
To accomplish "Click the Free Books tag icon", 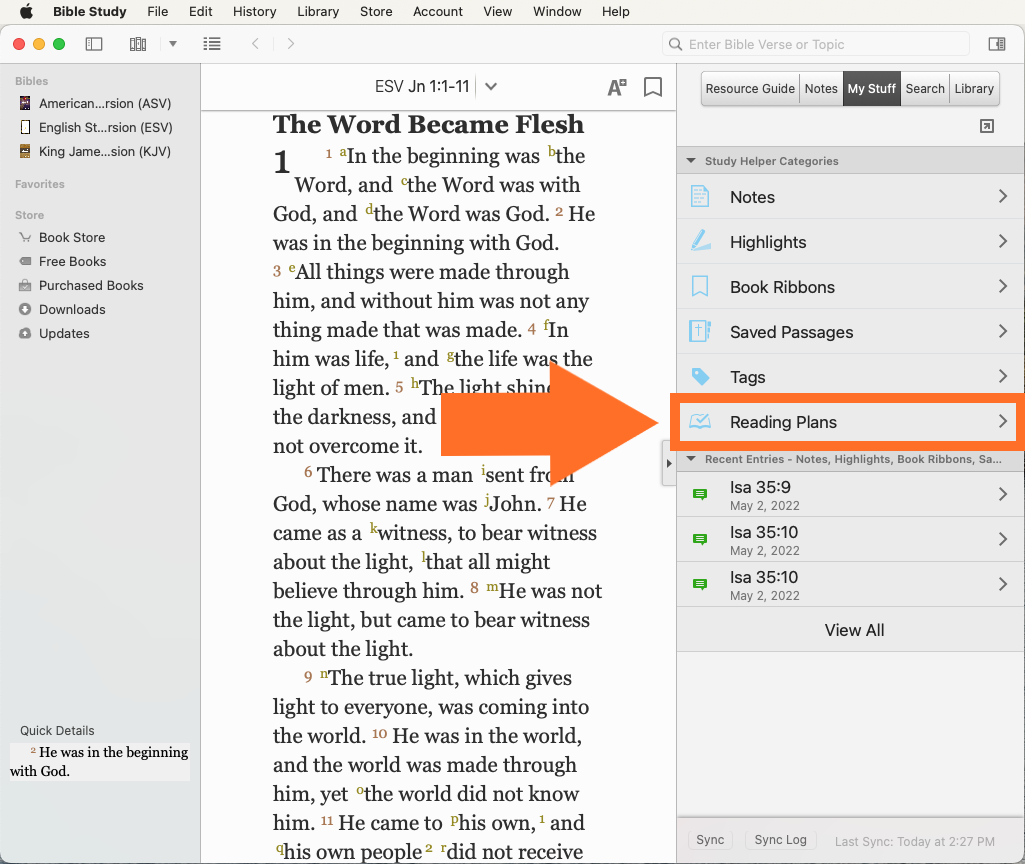I will (x=25, y=261).
